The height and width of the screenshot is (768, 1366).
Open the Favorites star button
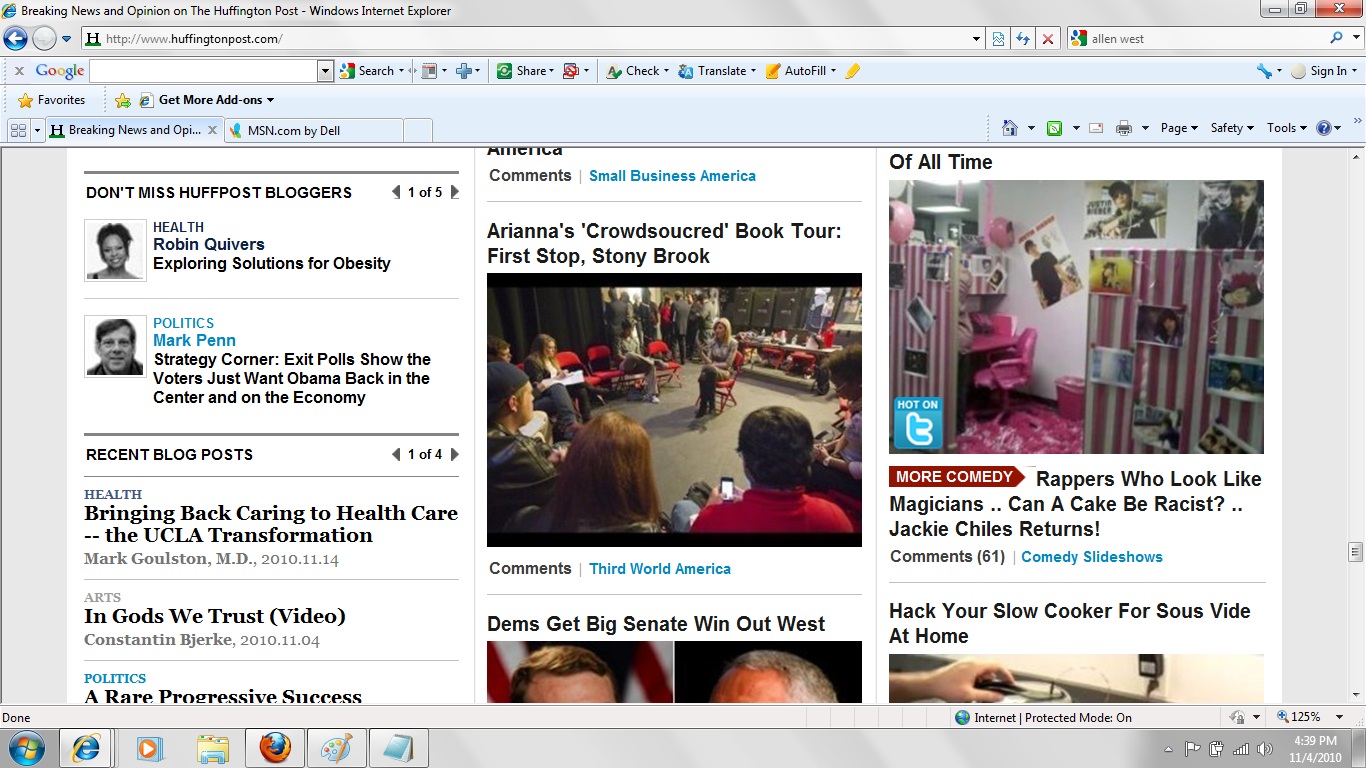(52, 100)
